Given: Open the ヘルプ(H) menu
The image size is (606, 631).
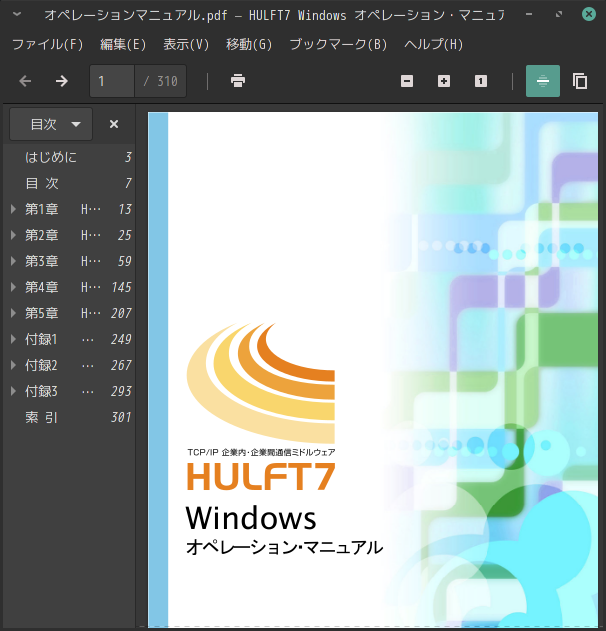Looking at the screenshot, I should pyautogui.click(x=433, y=44).
